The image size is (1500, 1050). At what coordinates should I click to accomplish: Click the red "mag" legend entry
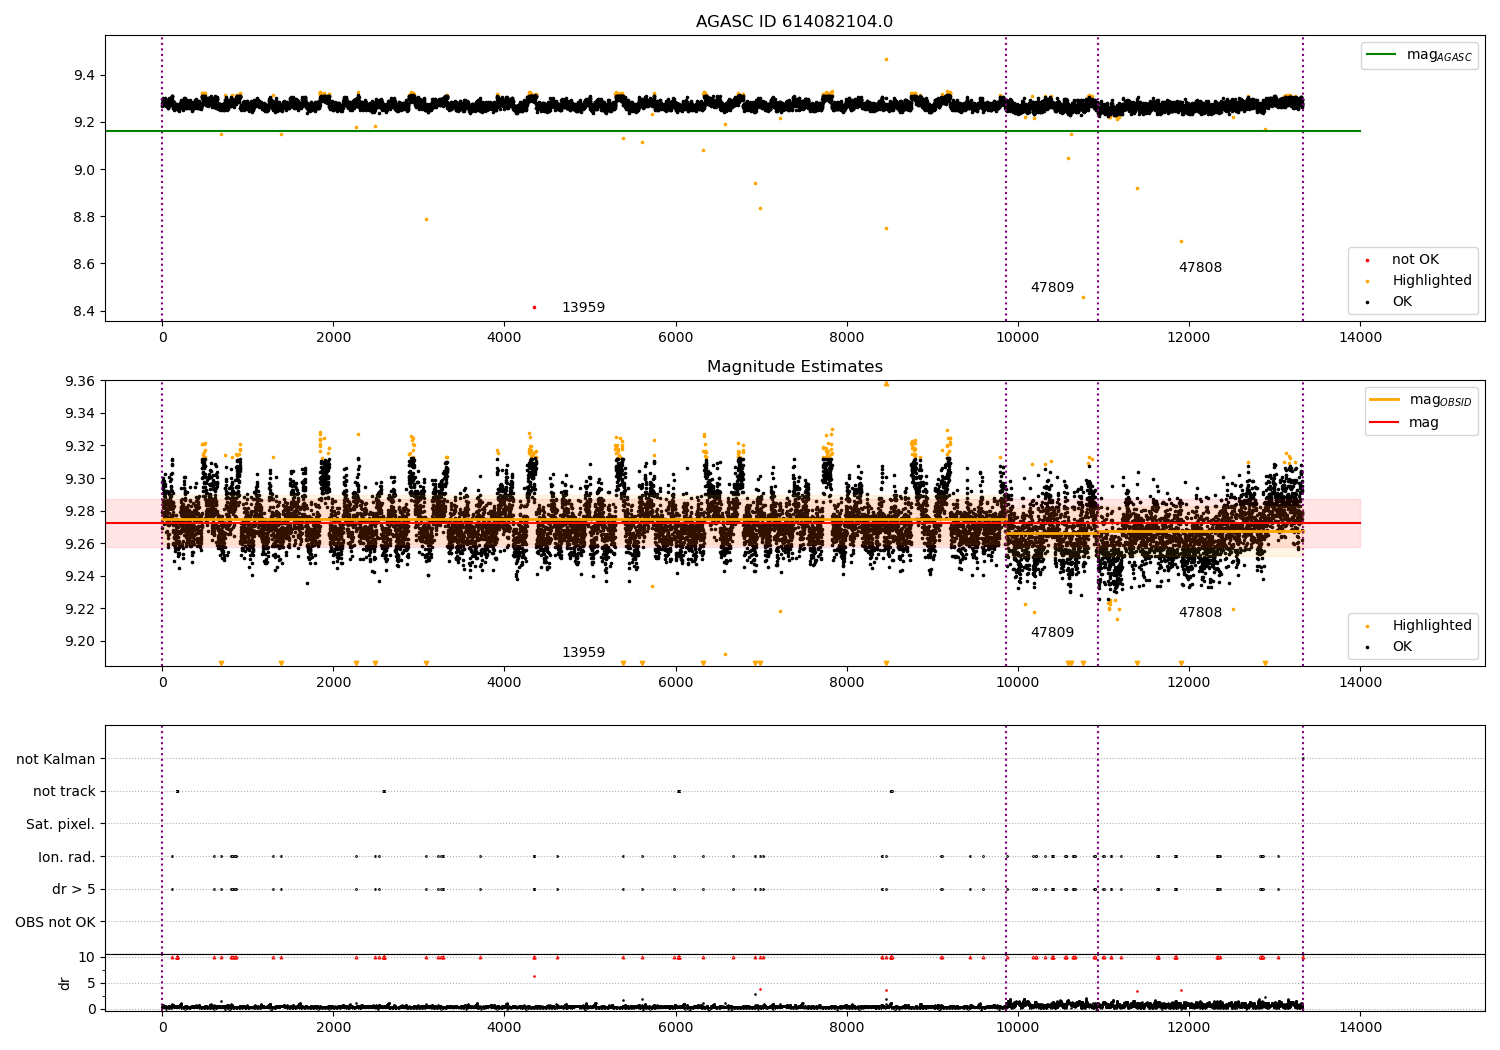[x=1404, y=422]
